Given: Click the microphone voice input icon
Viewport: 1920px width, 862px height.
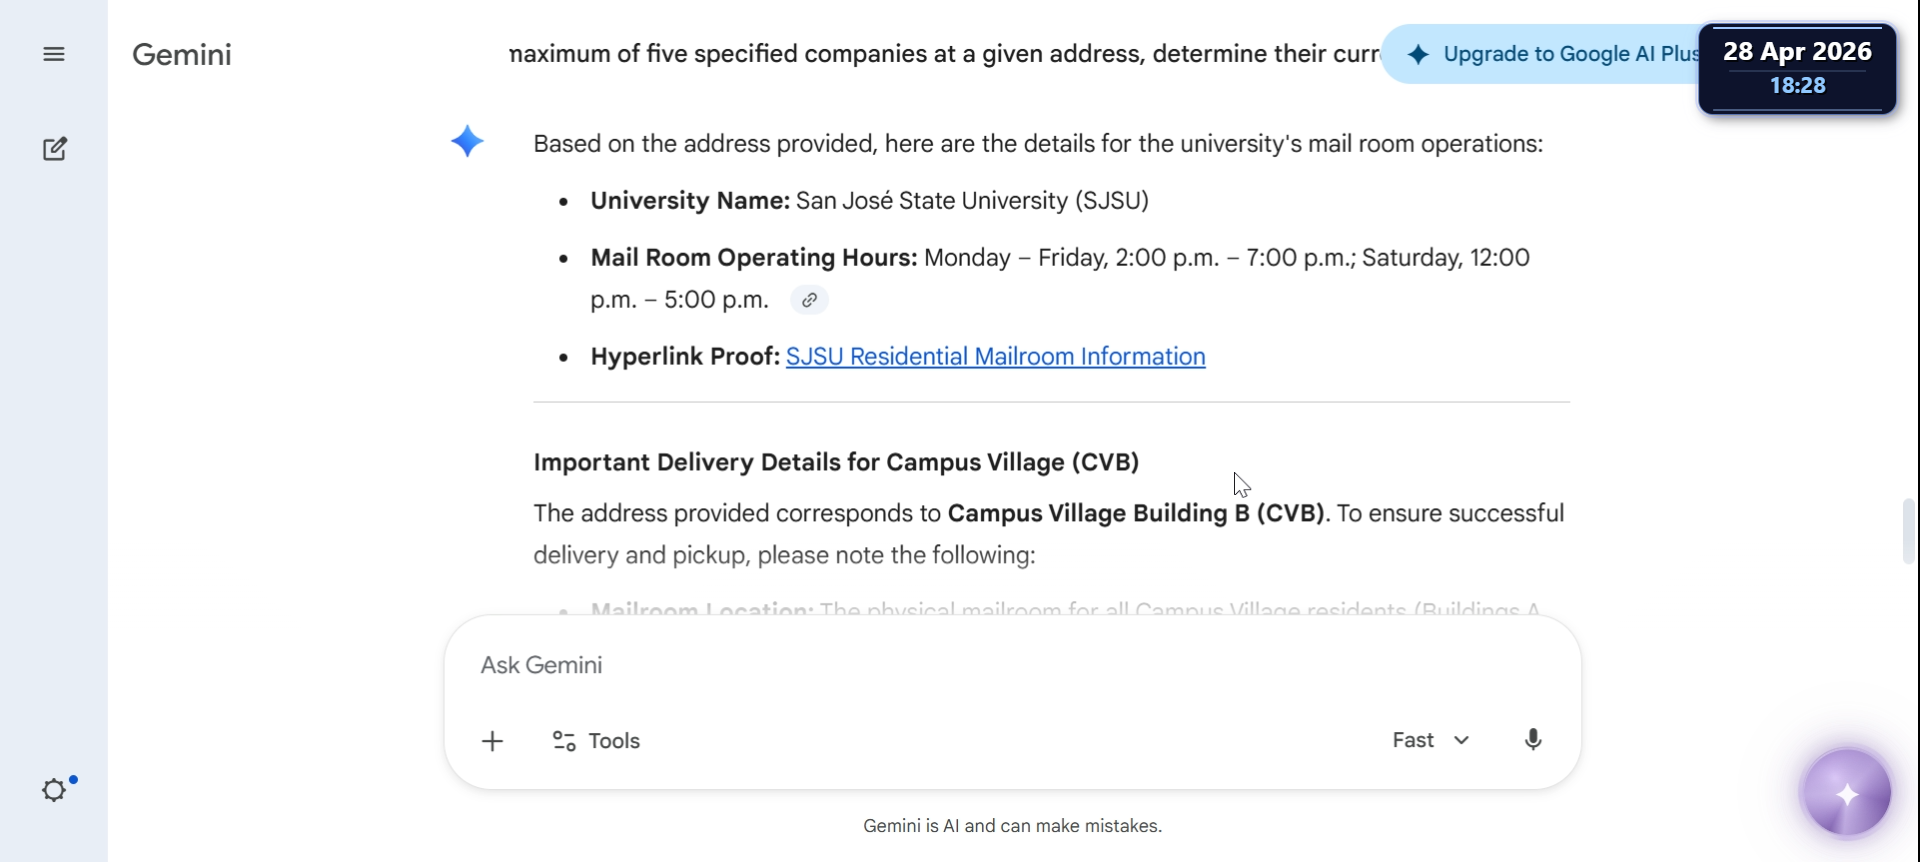Looking at the screenshot, I should (1532, 740).
